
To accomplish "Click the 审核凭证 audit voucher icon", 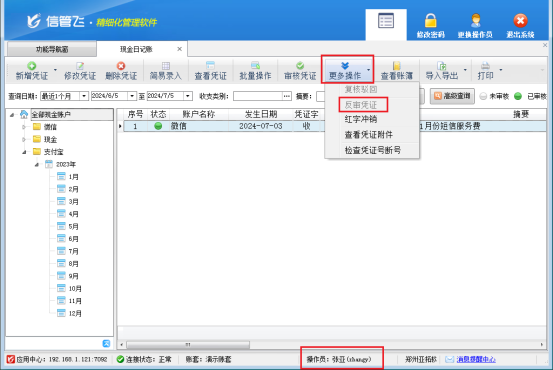I will coord(300,66).
